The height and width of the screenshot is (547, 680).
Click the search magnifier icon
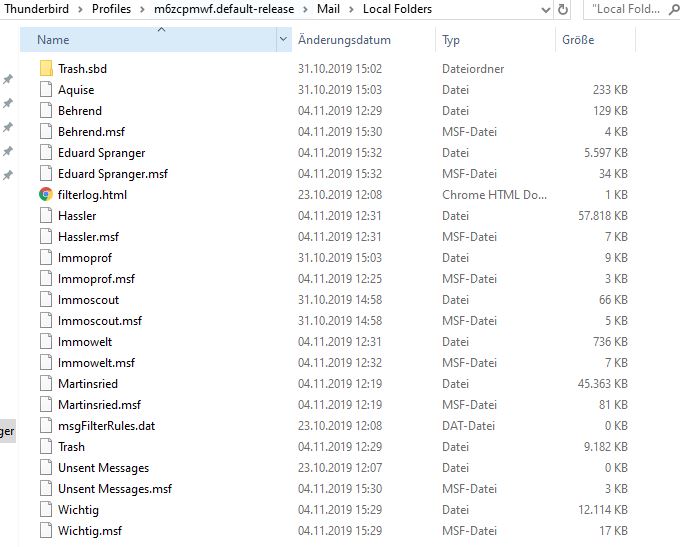coord(674,9)
